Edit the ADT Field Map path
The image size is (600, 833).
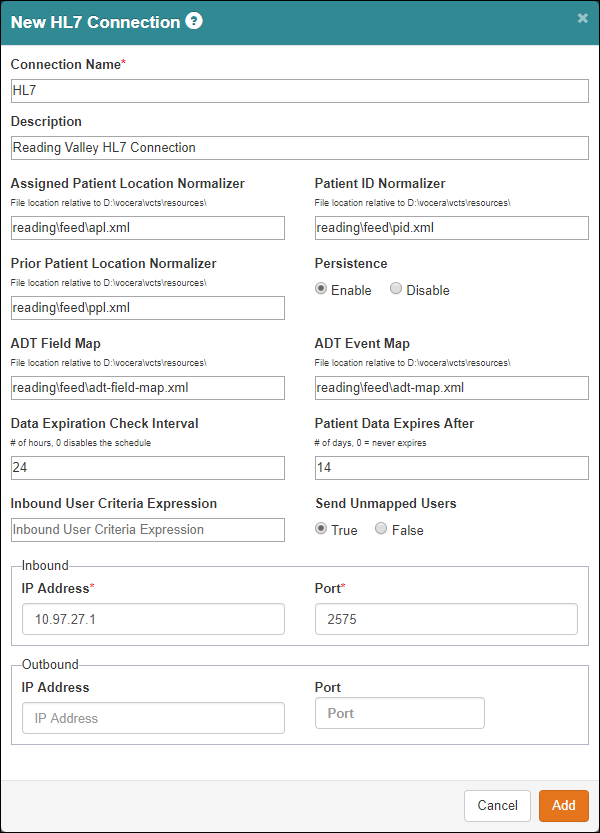[148, 388]
